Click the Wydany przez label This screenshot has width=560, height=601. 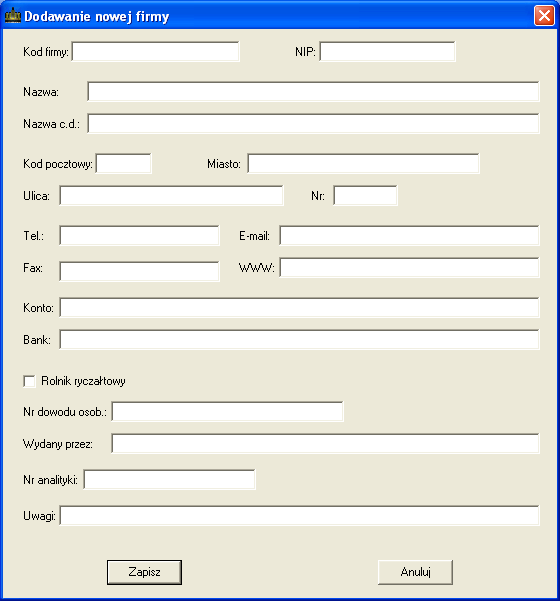[58, 444]
